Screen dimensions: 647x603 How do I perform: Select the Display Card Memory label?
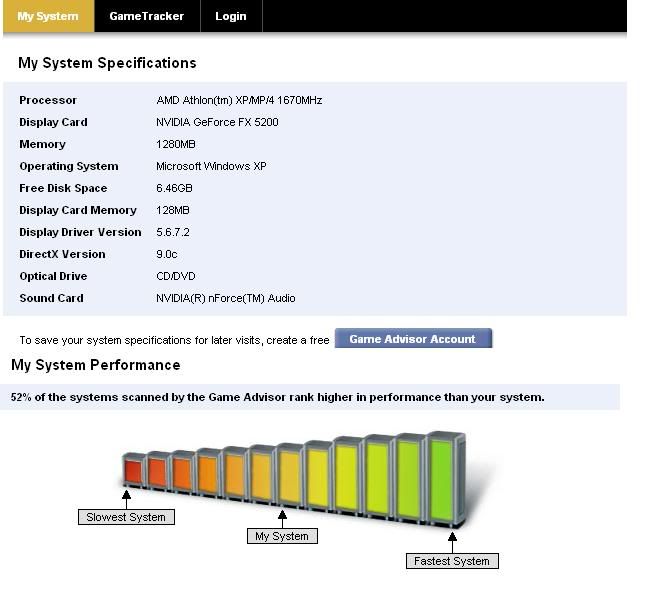point(78,210)
